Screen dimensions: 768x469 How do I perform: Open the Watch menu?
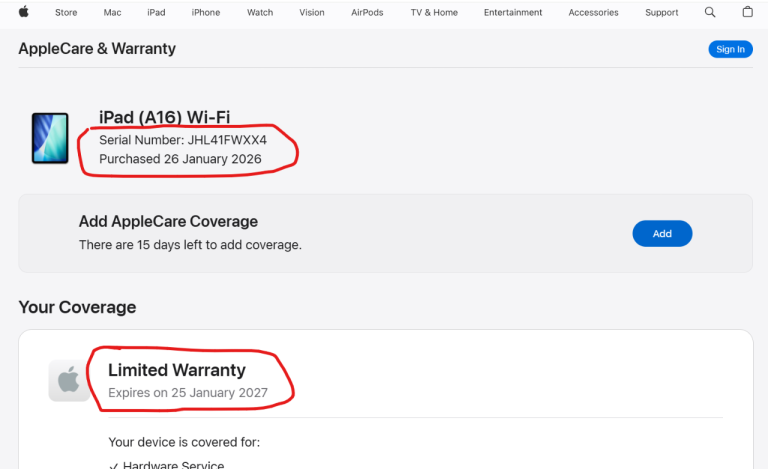coord(260,13)
